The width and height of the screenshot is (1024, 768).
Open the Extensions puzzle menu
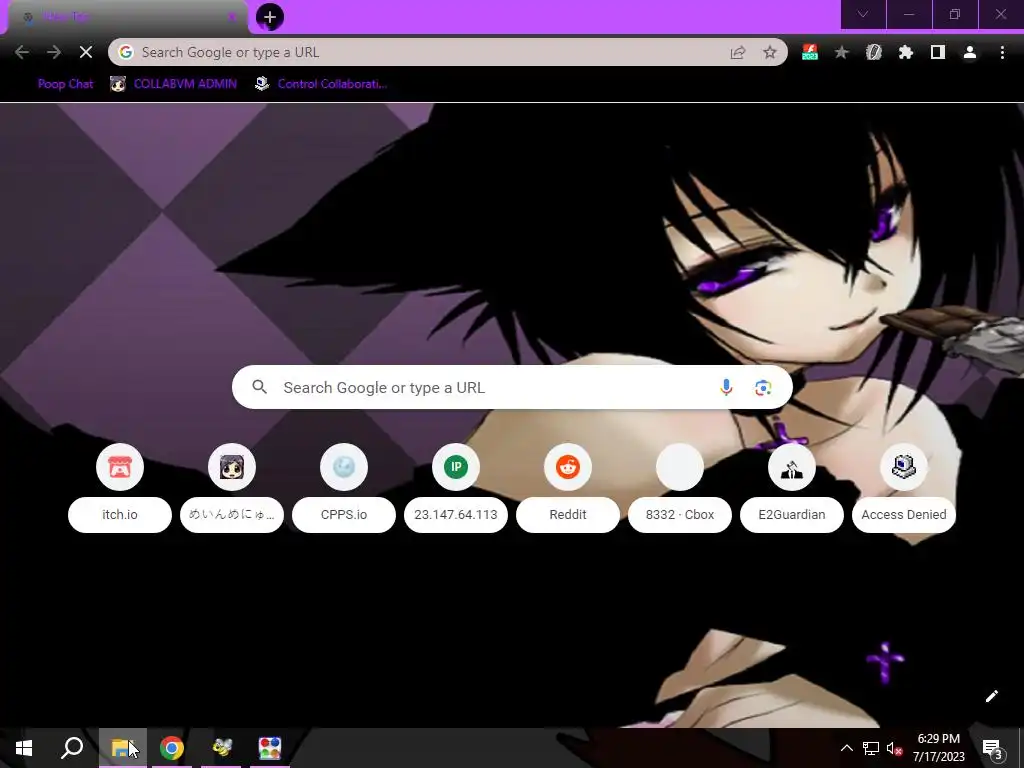click(x=906, y=52)
